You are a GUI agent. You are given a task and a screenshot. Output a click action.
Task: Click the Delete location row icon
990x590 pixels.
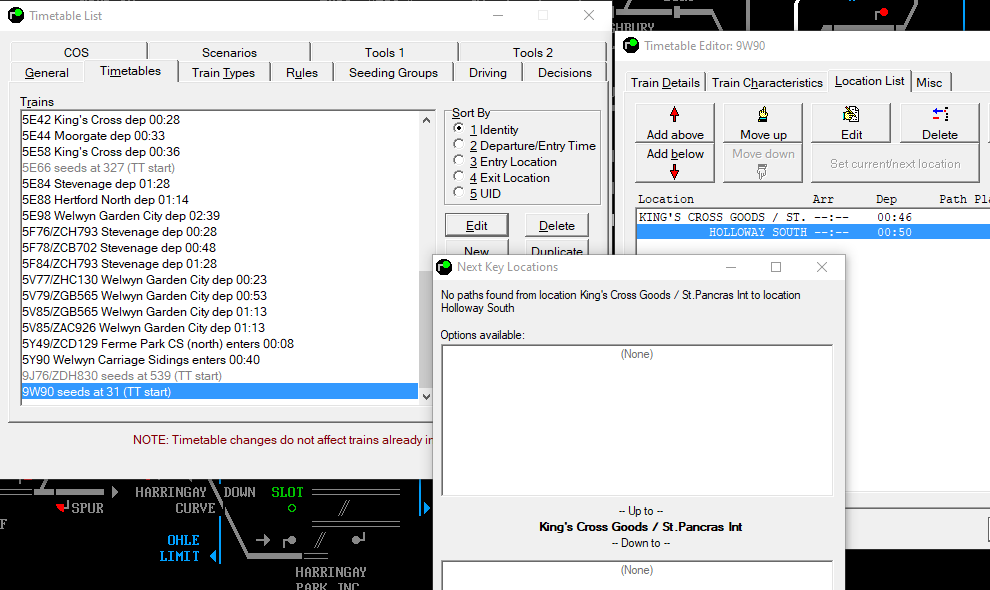click(940, 114)
